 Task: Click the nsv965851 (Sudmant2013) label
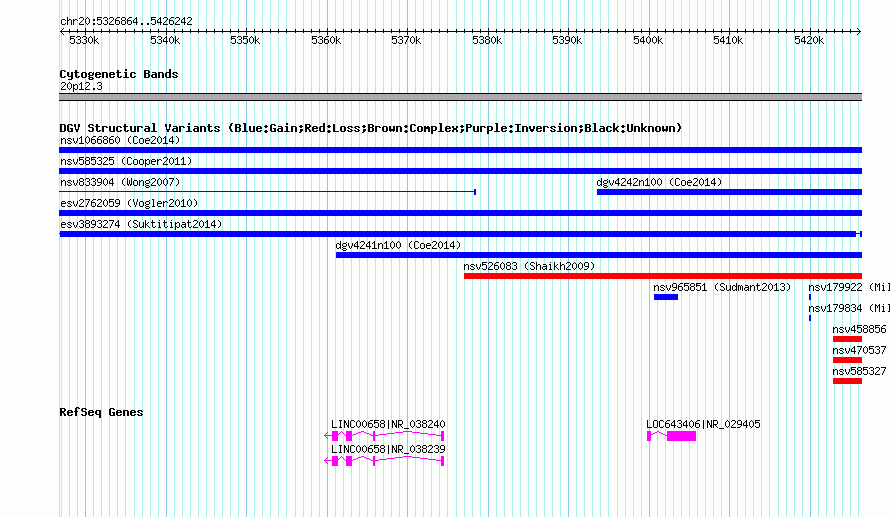point(722,287)
